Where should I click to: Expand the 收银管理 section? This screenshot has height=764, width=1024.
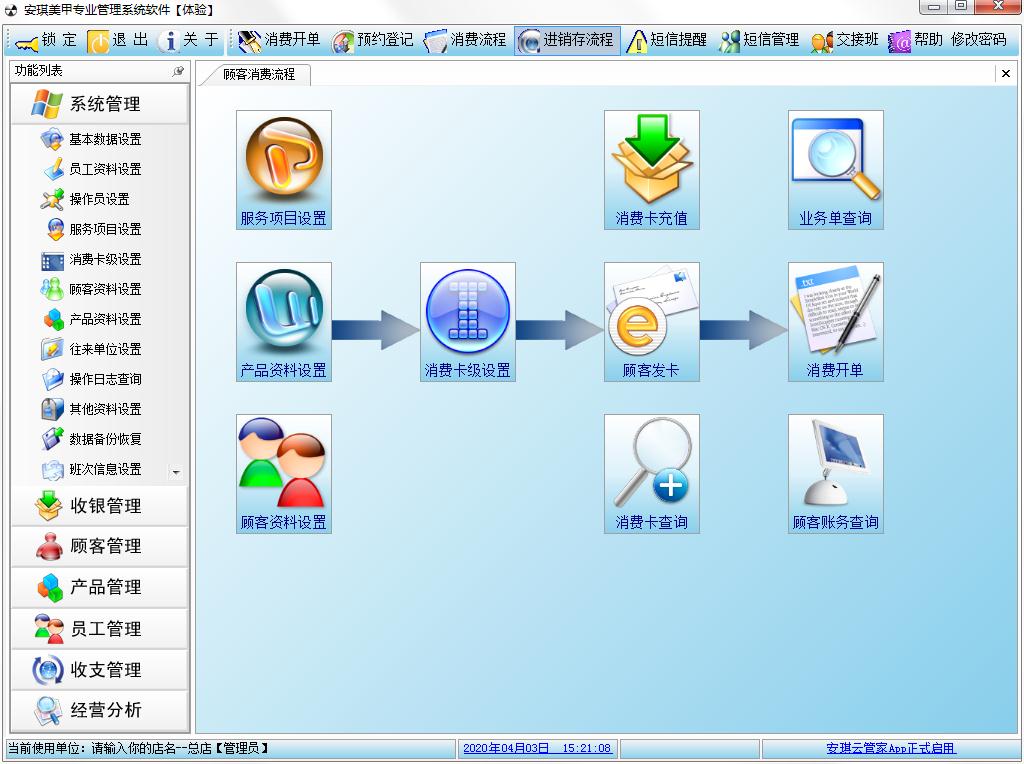99,506
